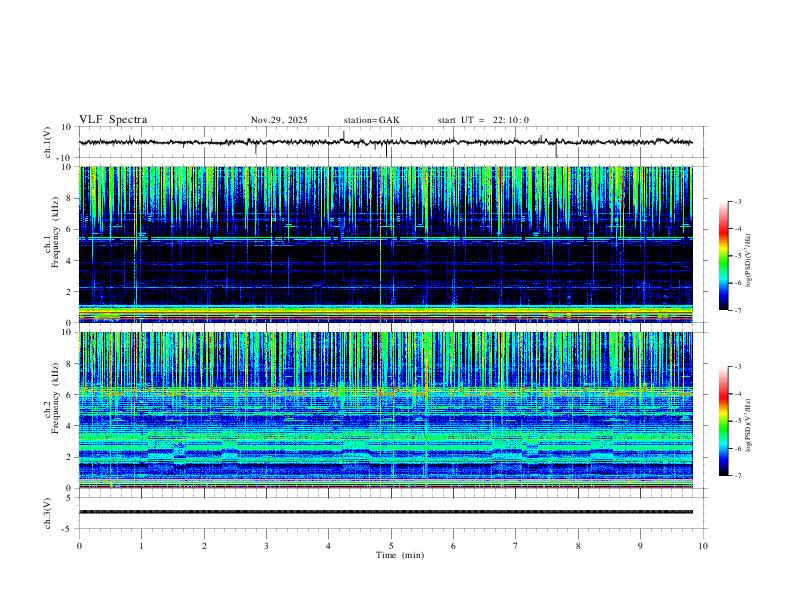This screenshot has width=792, height=612.
Task: Click the ch.2 colorbar "log(PSD)" label
Action: pyautogui.click(x=748, y=426)
